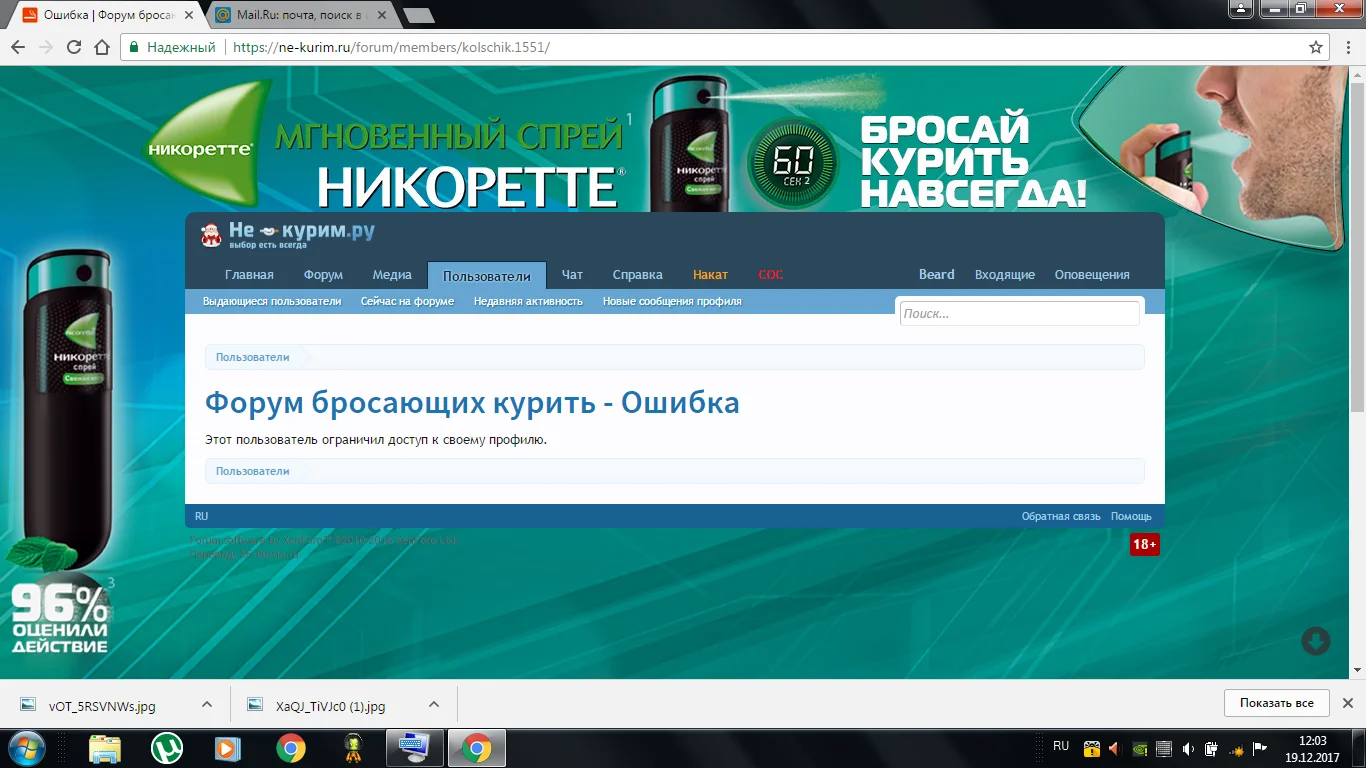Expand options for XaQJ_TiVJc0 (1).jpg download
Screen dimensions: 1366x768
[x=434, y=704]
